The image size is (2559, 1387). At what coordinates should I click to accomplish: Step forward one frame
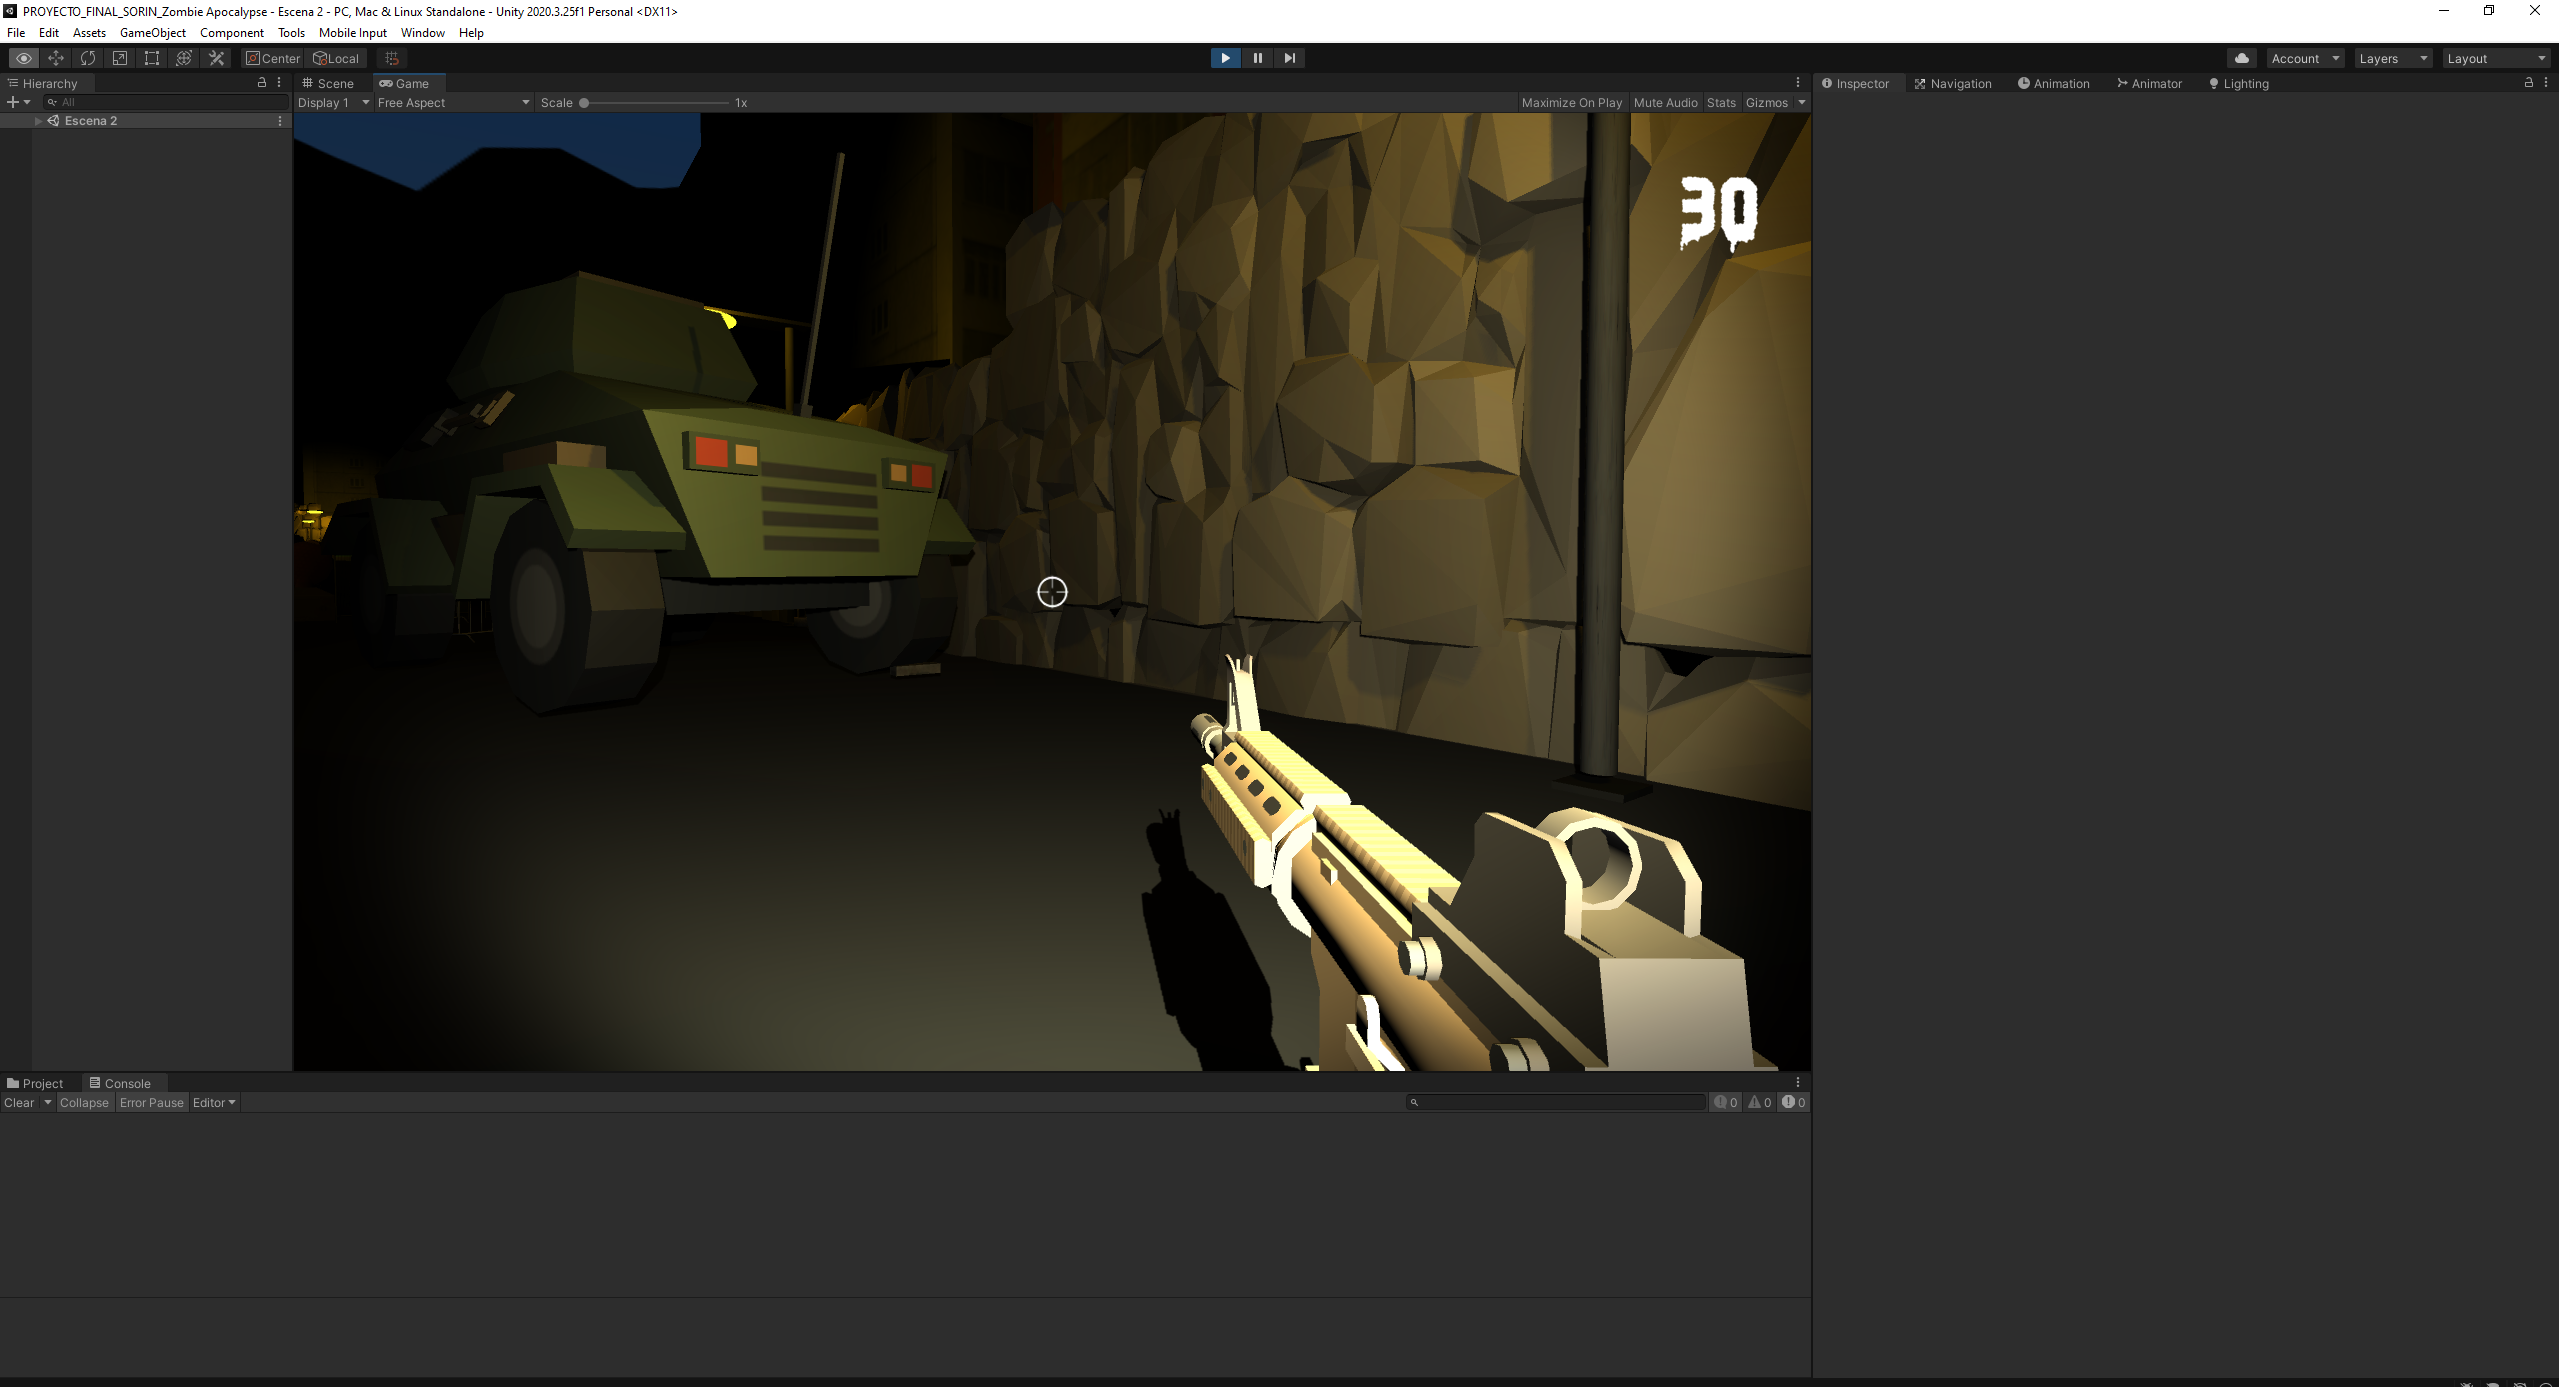tap(1290, 58)
